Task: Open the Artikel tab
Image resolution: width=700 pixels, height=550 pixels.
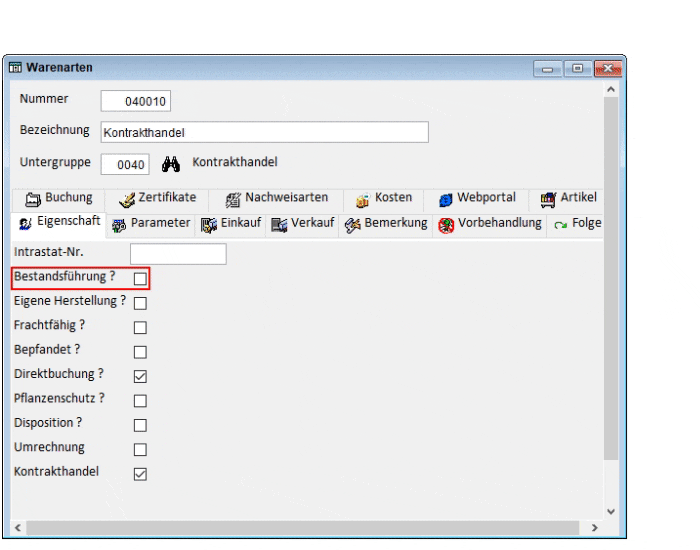Action: [x=567, y=199]
